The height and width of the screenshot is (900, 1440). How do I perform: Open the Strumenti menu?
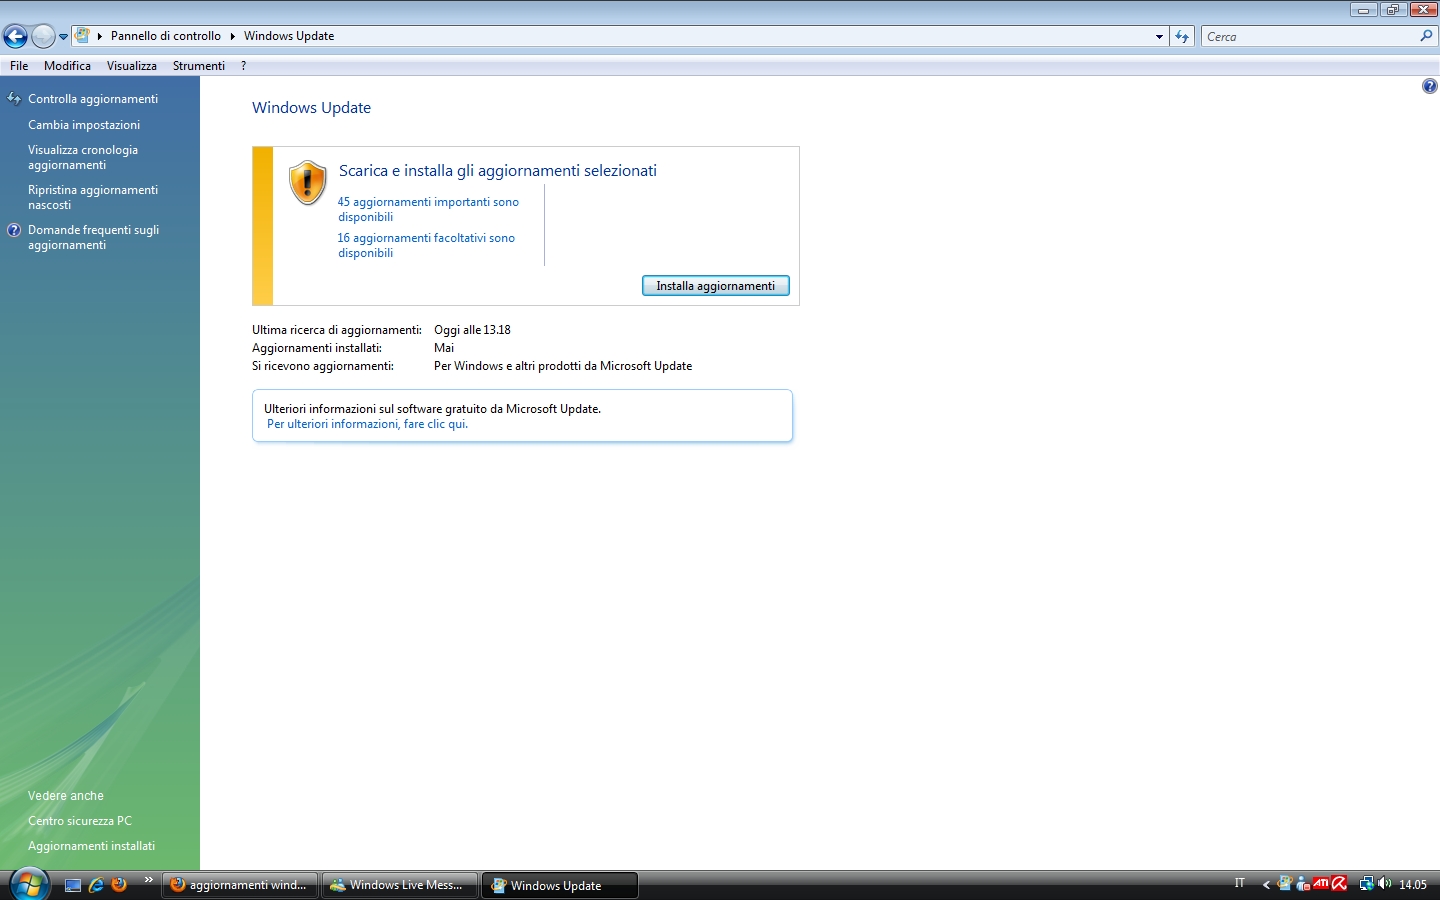click(198, 66)
